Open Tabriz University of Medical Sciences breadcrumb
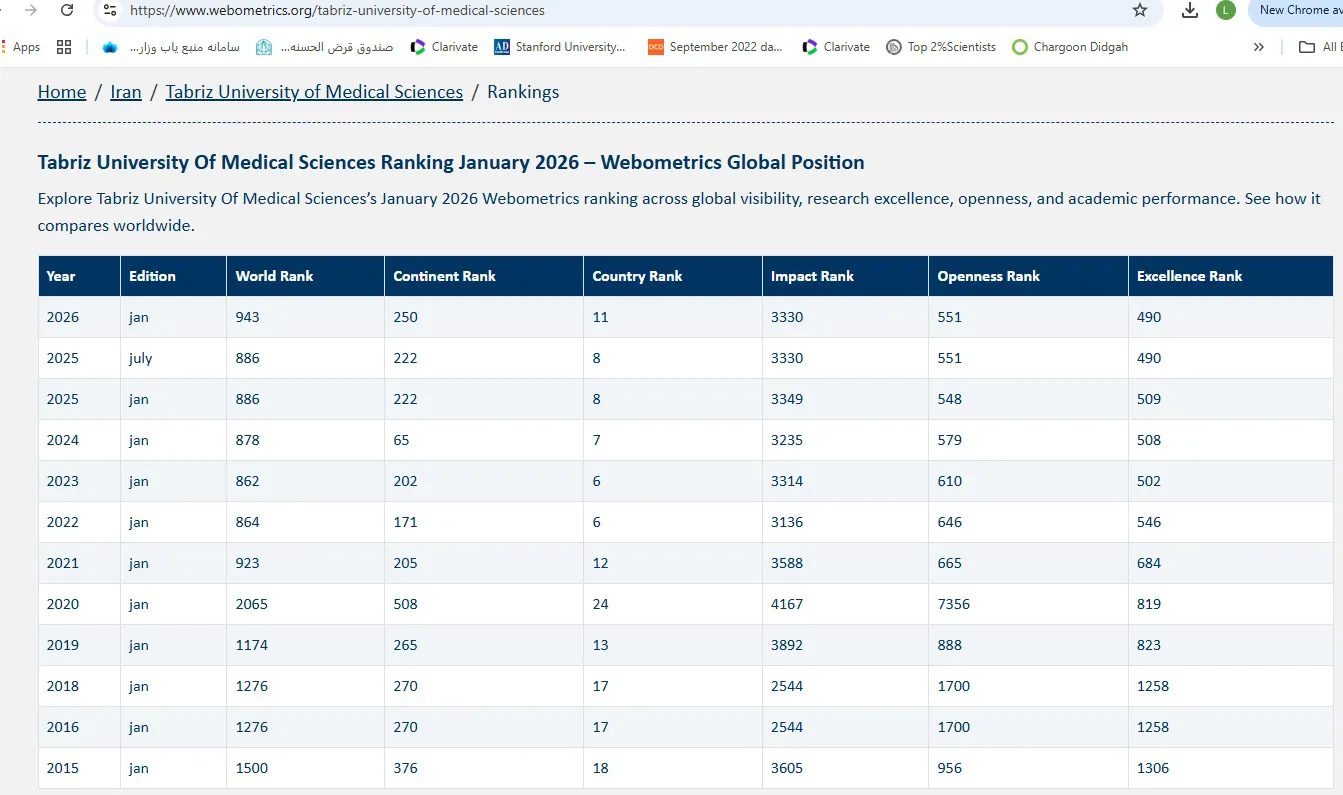Image resolution: width=1343 pixels, height=795 pixels. tap(314, 92)
